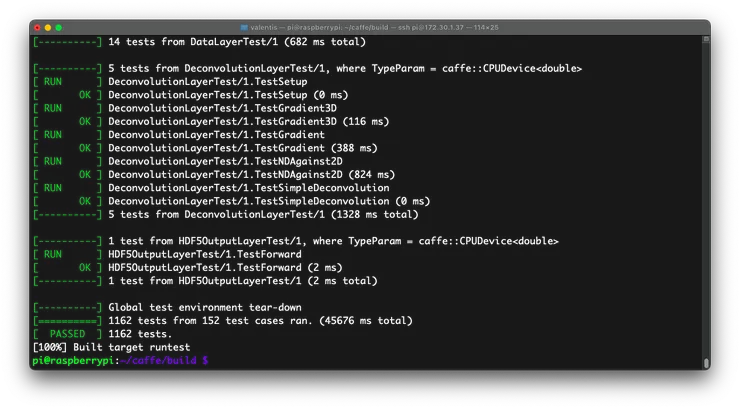Click the green zoom window button
The image size is (740, 409).
59,28
